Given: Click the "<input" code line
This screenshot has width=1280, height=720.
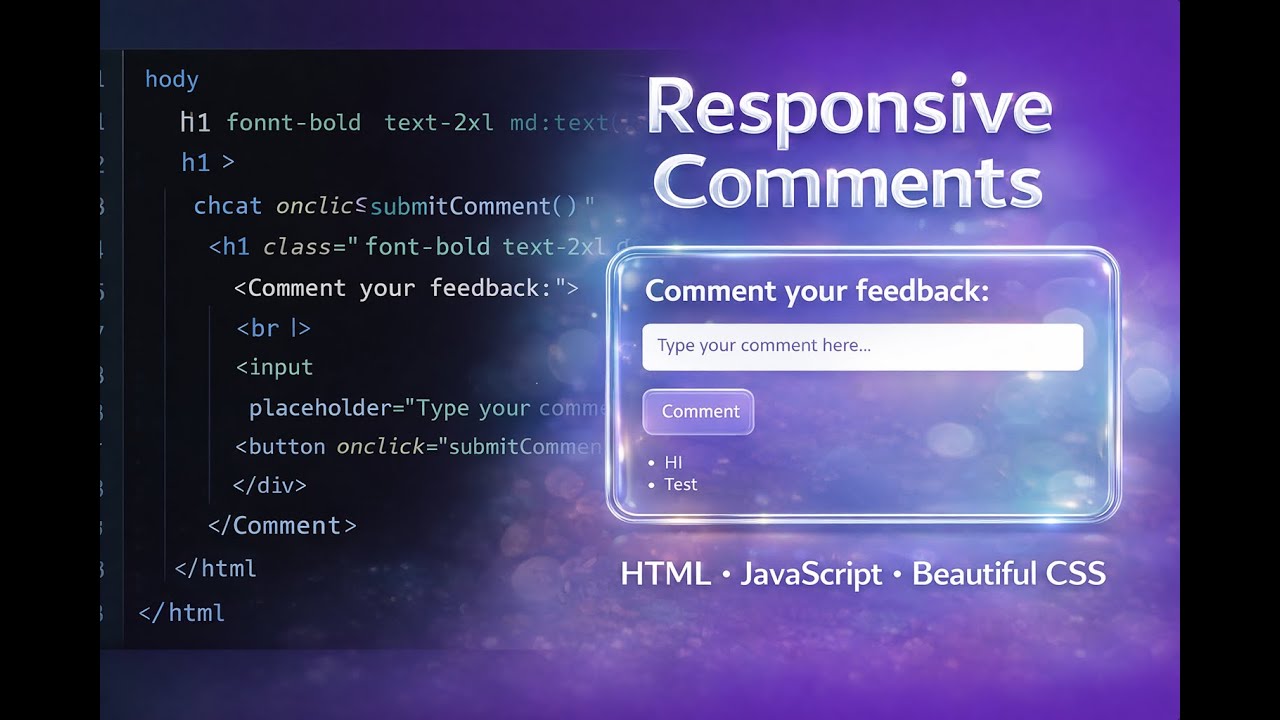Looking at the screenshot, I should point(274,368).
